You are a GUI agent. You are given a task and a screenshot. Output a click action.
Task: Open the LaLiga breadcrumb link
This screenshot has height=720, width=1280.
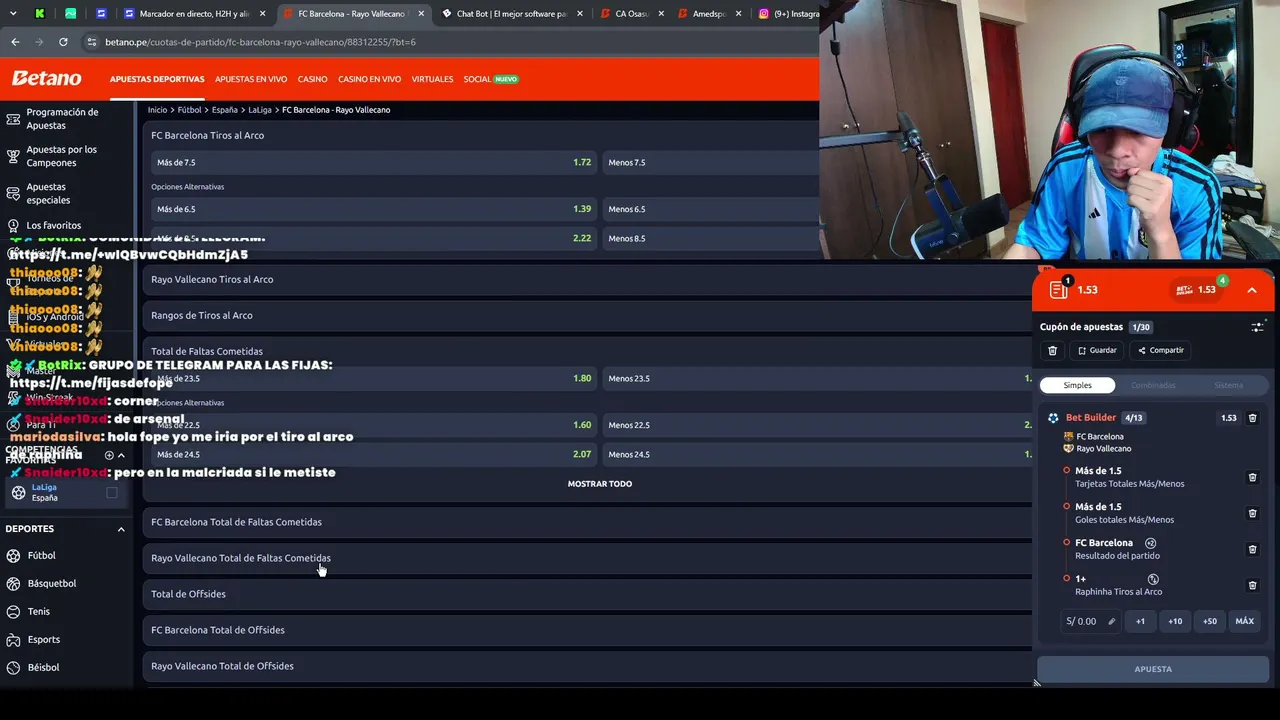click(260, 110)
